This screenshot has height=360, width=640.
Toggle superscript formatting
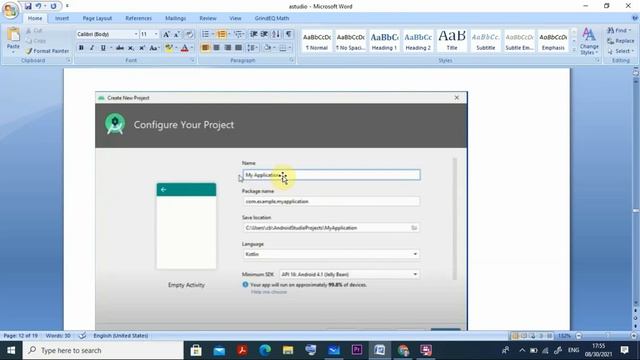point(142,48)
